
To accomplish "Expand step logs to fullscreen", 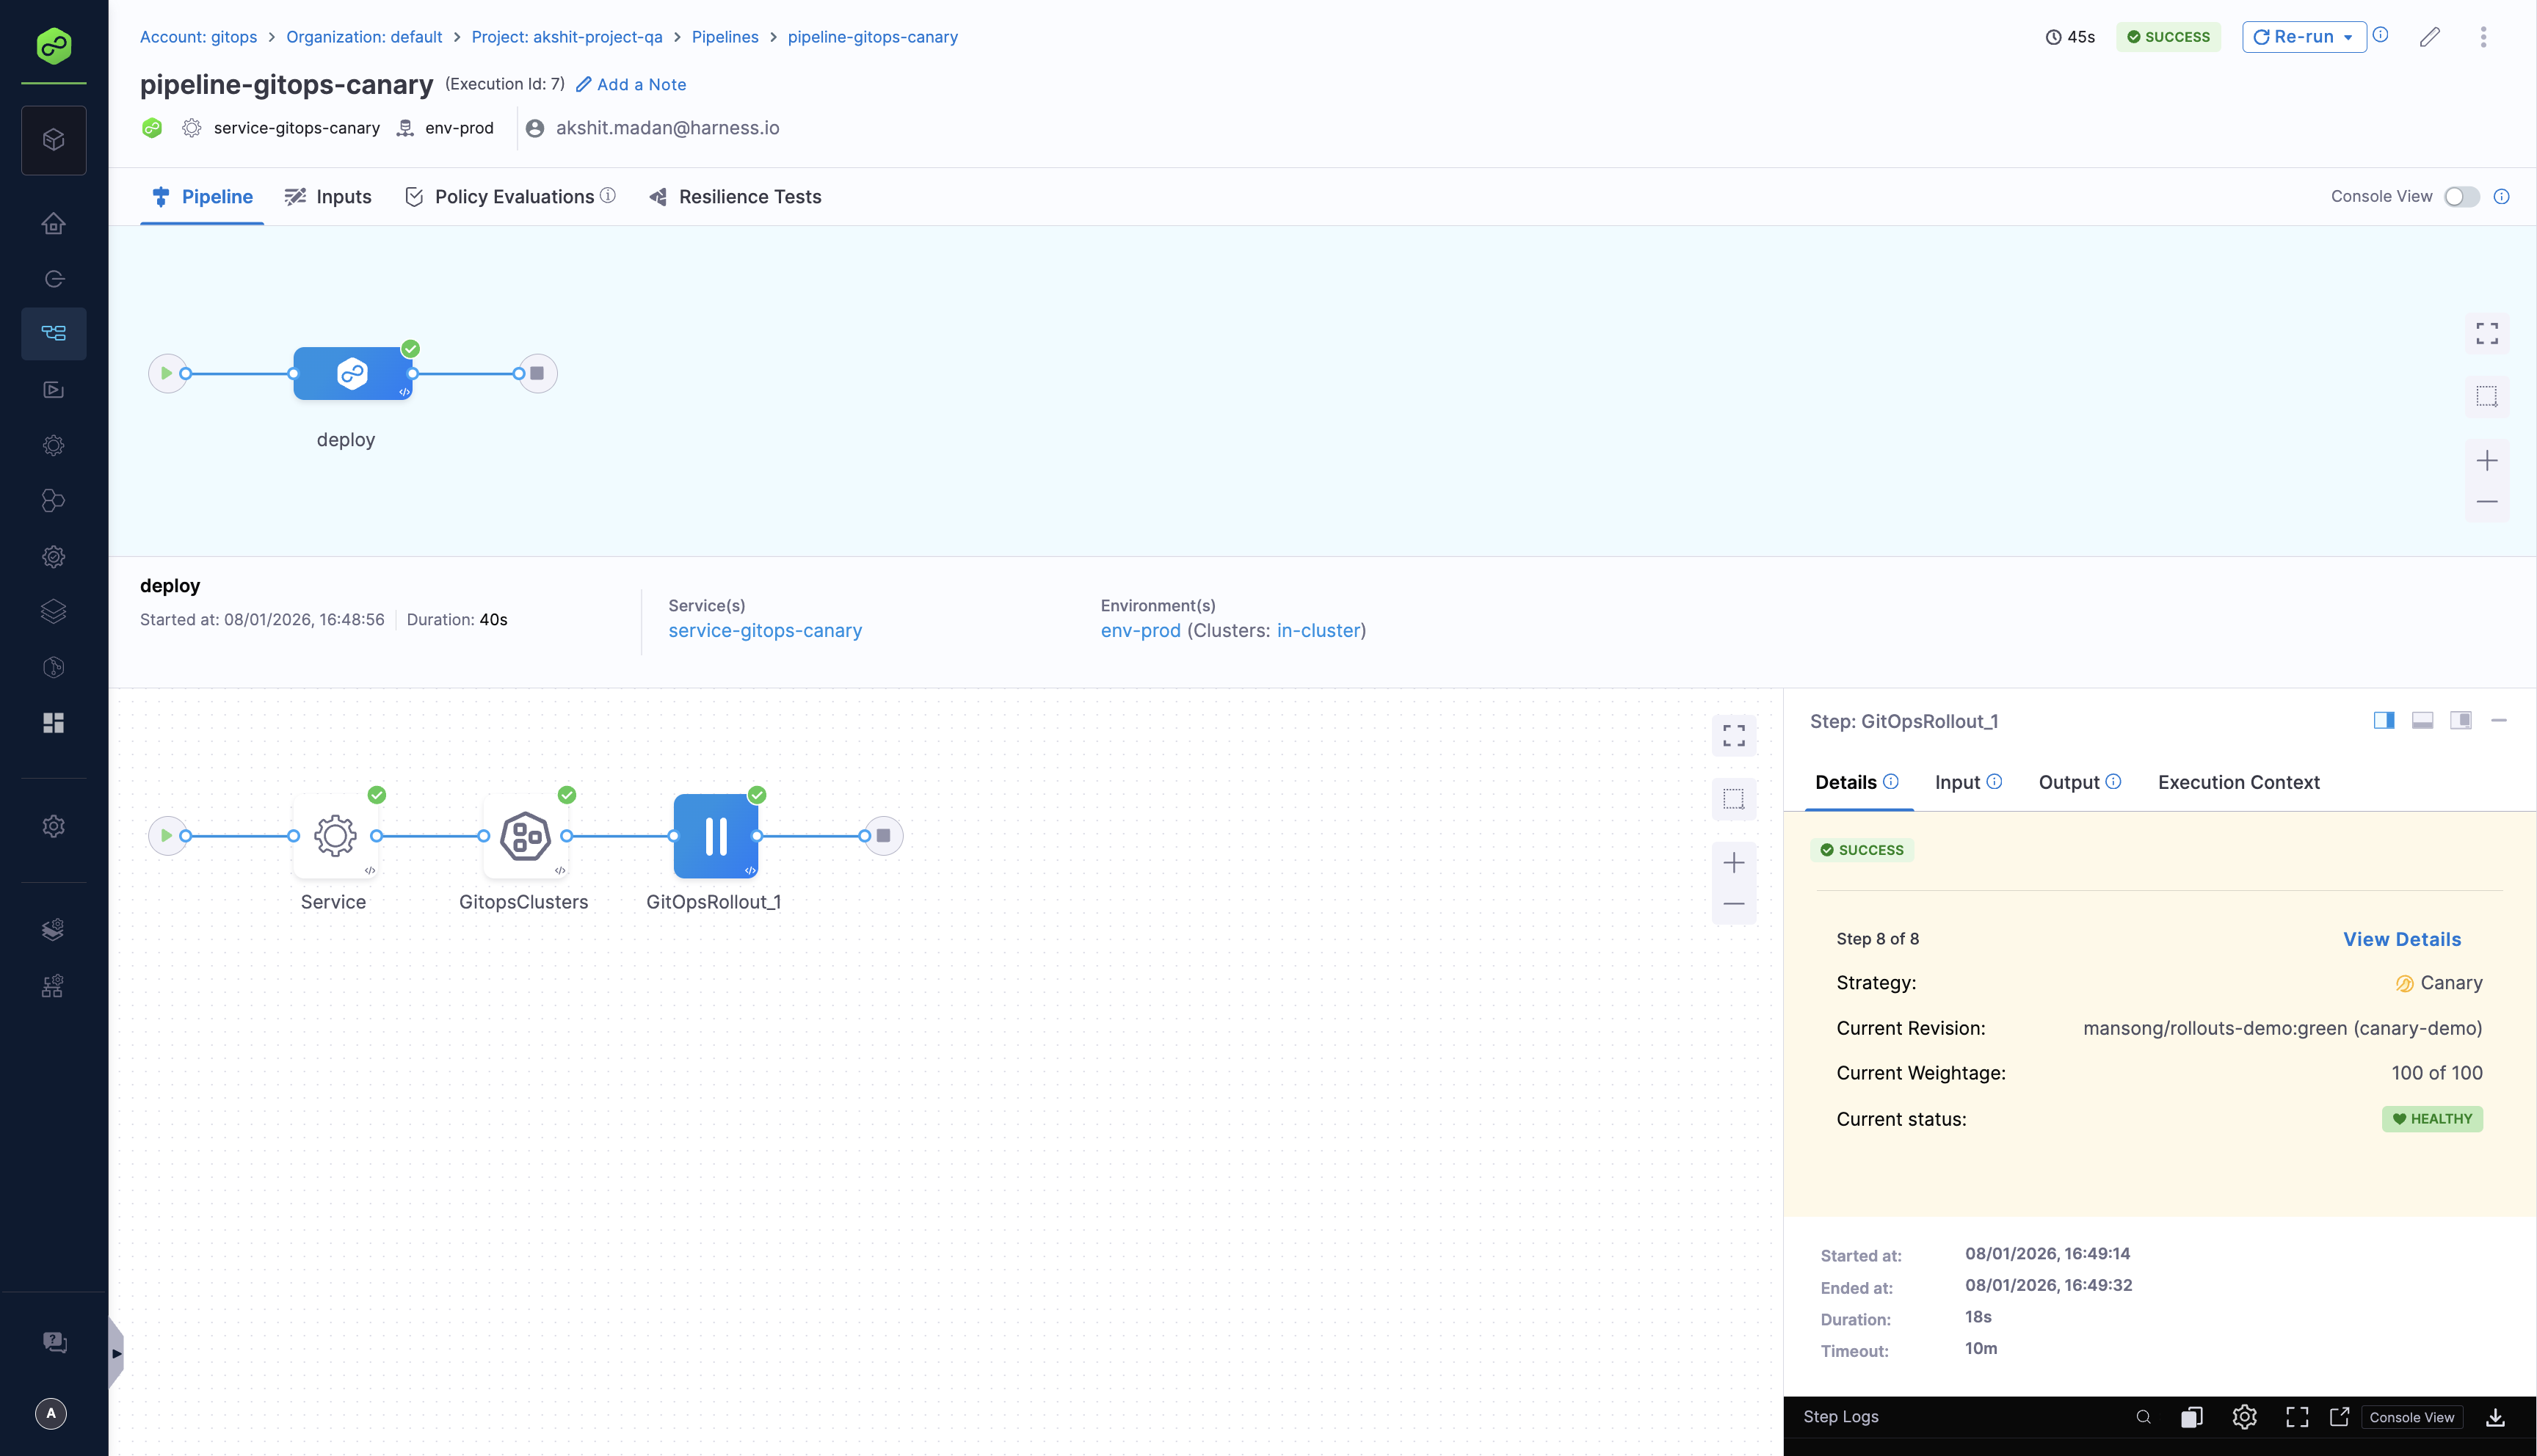I will tap(2296, 1417).
